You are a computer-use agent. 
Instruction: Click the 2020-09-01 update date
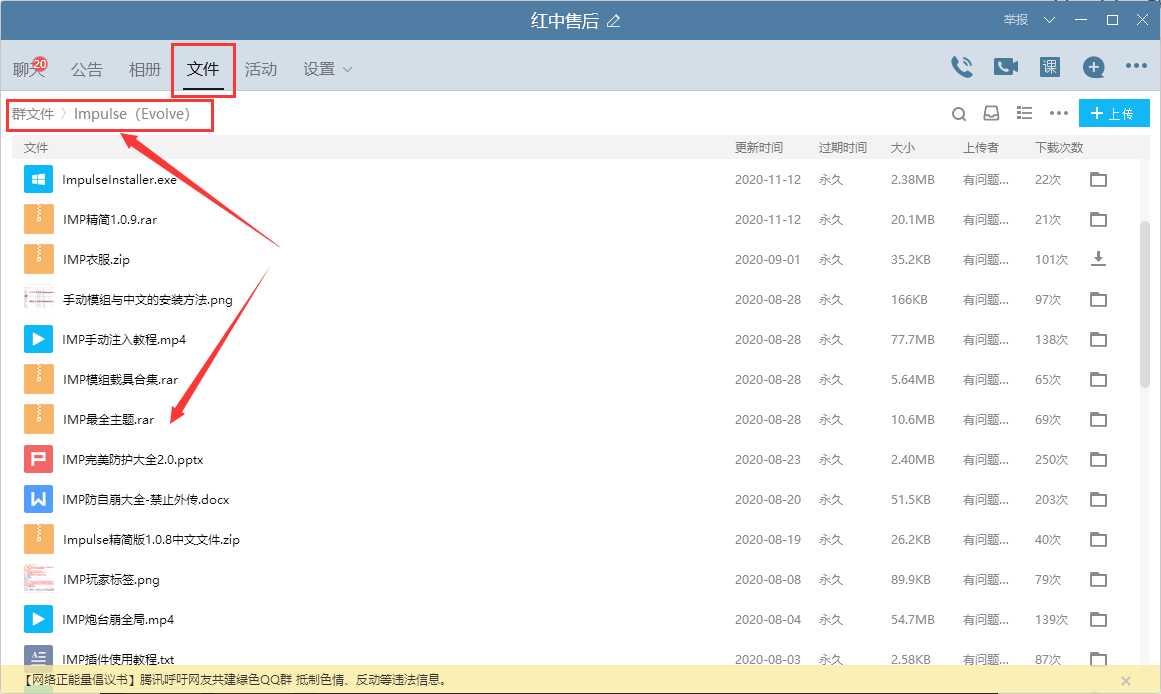(767, 259)
